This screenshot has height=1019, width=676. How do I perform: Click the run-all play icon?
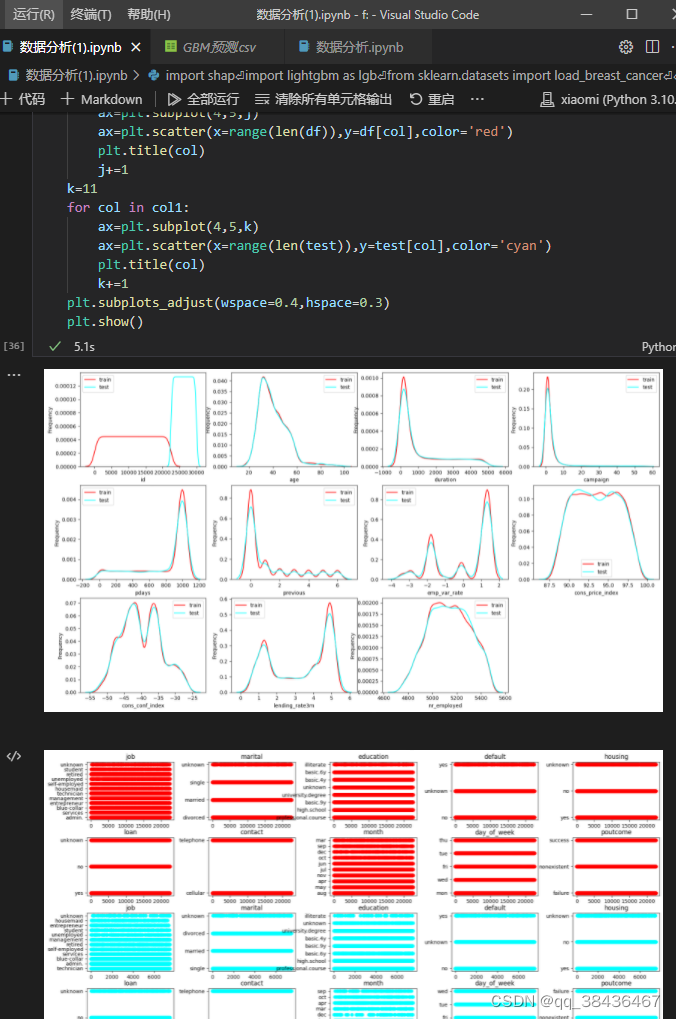[x=174, y=99]
